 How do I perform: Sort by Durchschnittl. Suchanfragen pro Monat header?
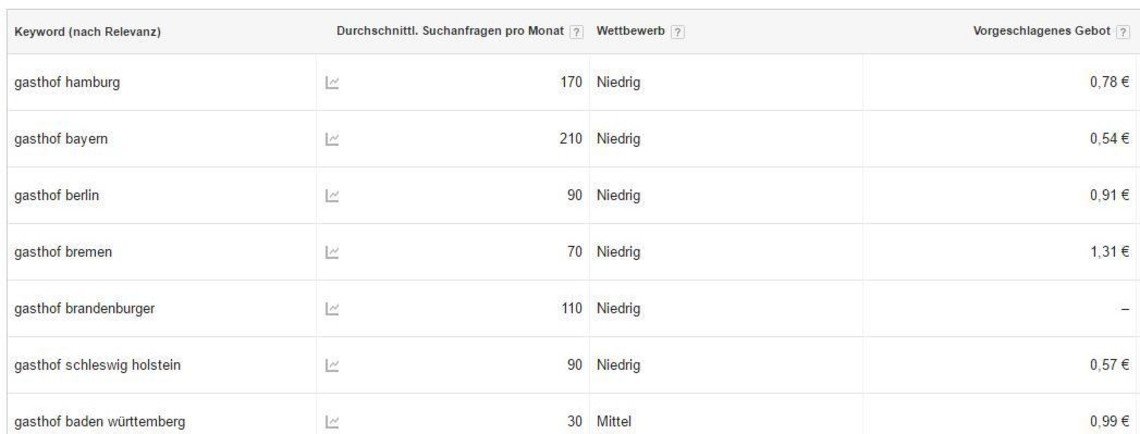coord(450,32)
